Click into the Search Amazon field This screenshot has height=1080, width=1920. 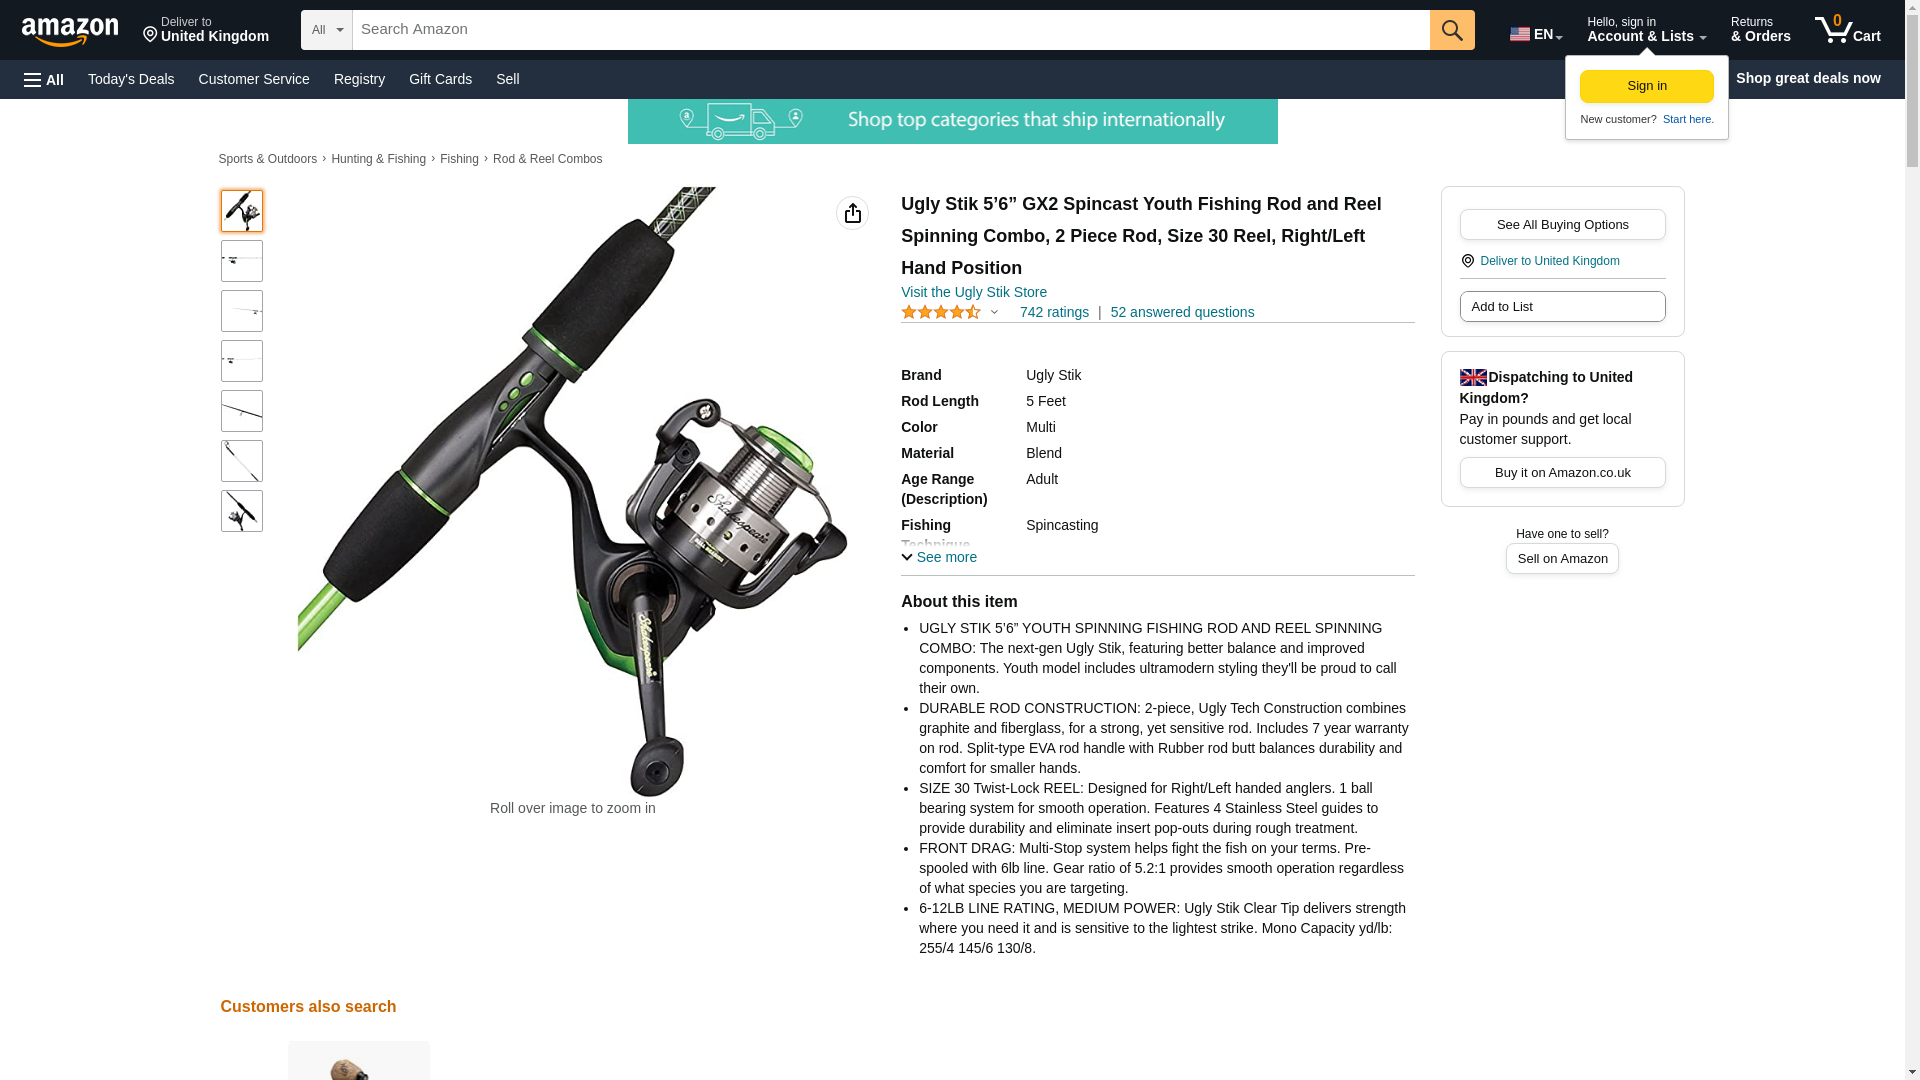(x=891, y=30)
